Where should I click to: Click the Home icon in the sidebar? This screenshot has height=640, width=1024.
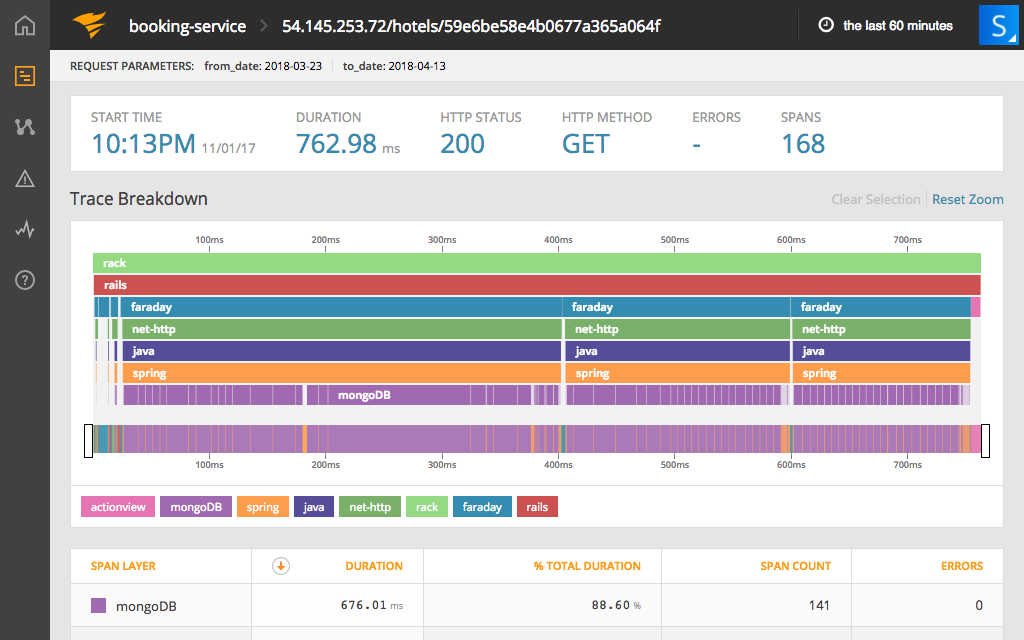tap(24, 26)
